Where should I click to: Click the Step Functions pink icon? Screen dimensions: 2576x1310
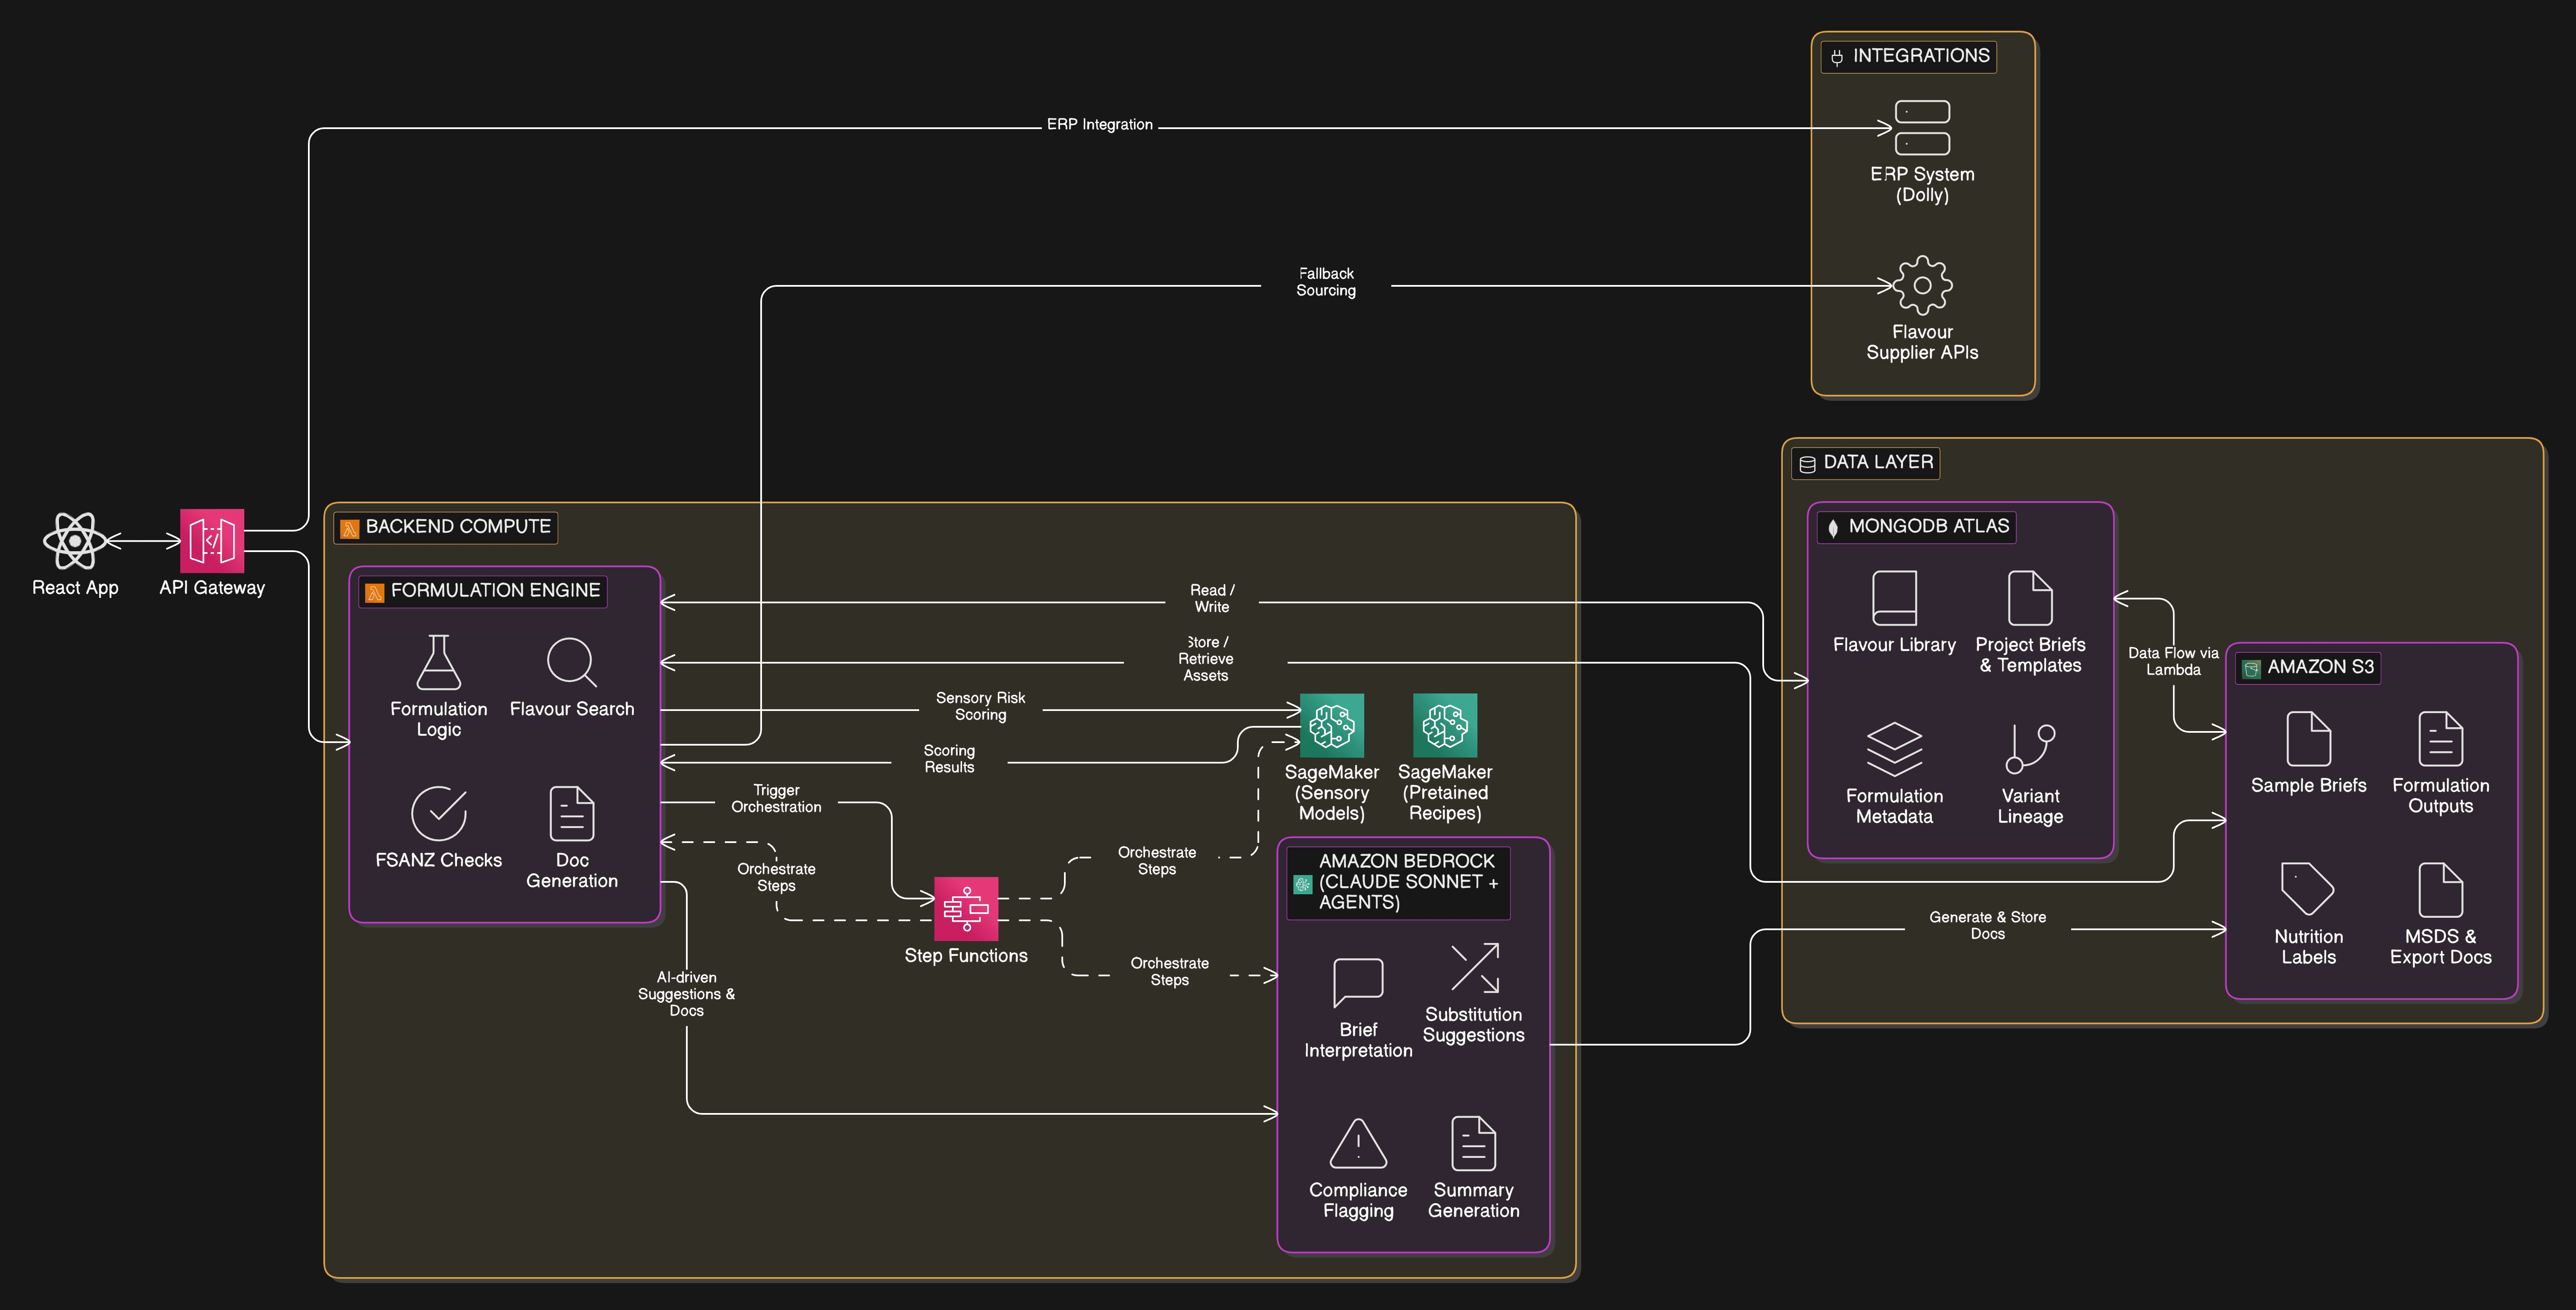966,908
